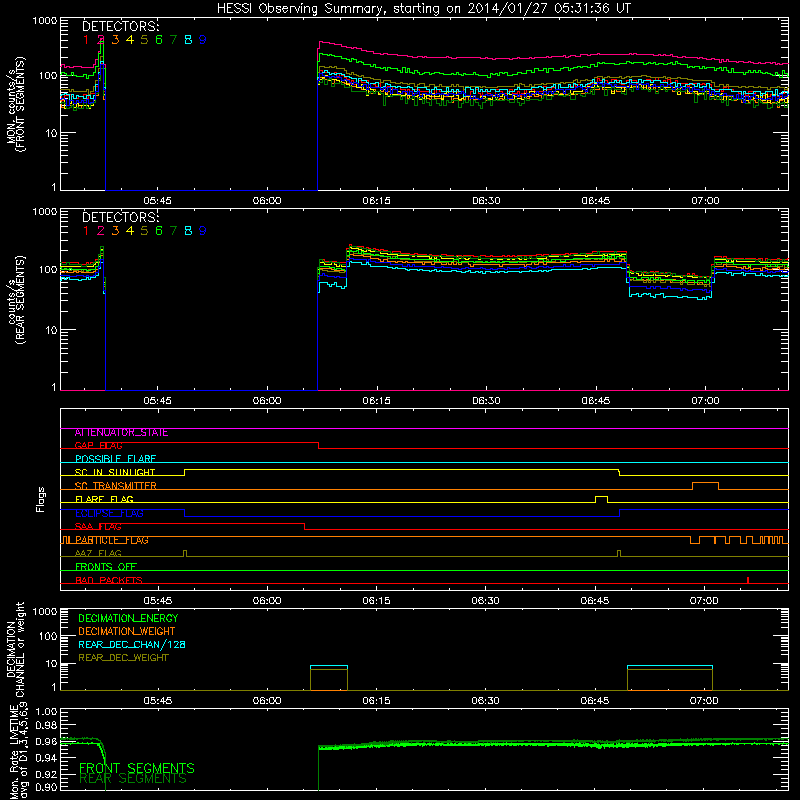
Task: Select olive detector 5 in rear segments legend
Action: coord(144,231)
